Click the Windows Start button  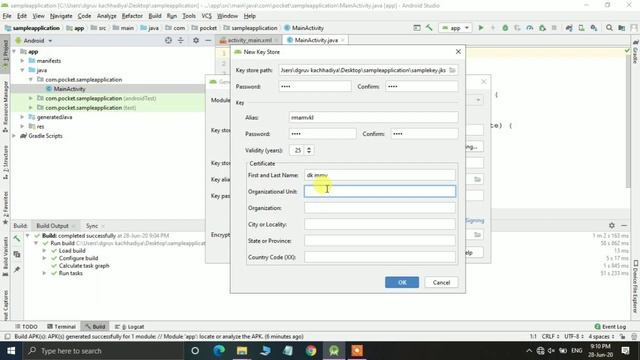click(11, 351)
